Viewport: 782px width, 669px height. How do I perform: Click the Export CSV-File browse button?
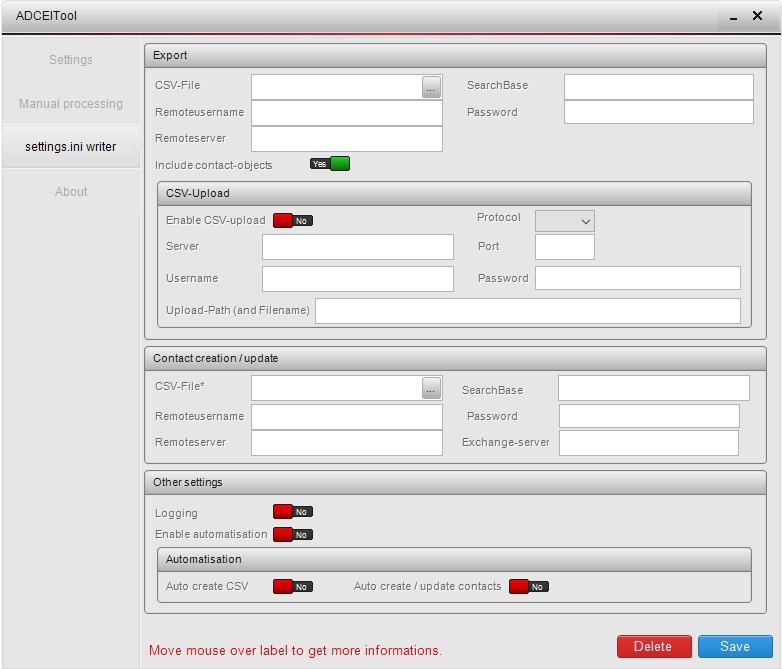431,87
